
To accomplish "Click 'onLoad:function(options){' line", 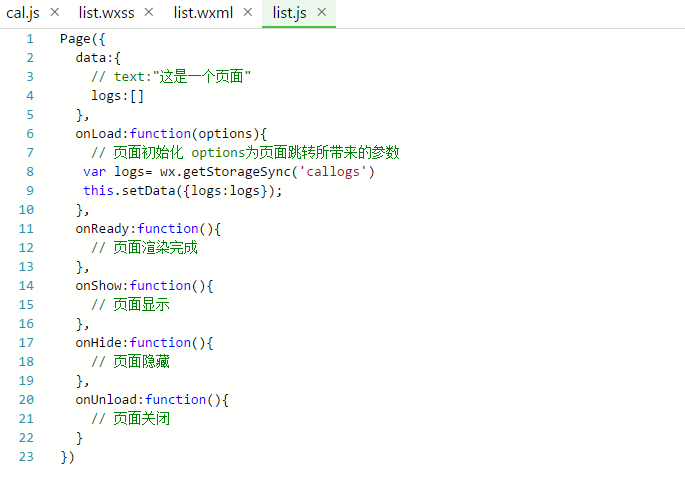I will click(x=171, y=134).
